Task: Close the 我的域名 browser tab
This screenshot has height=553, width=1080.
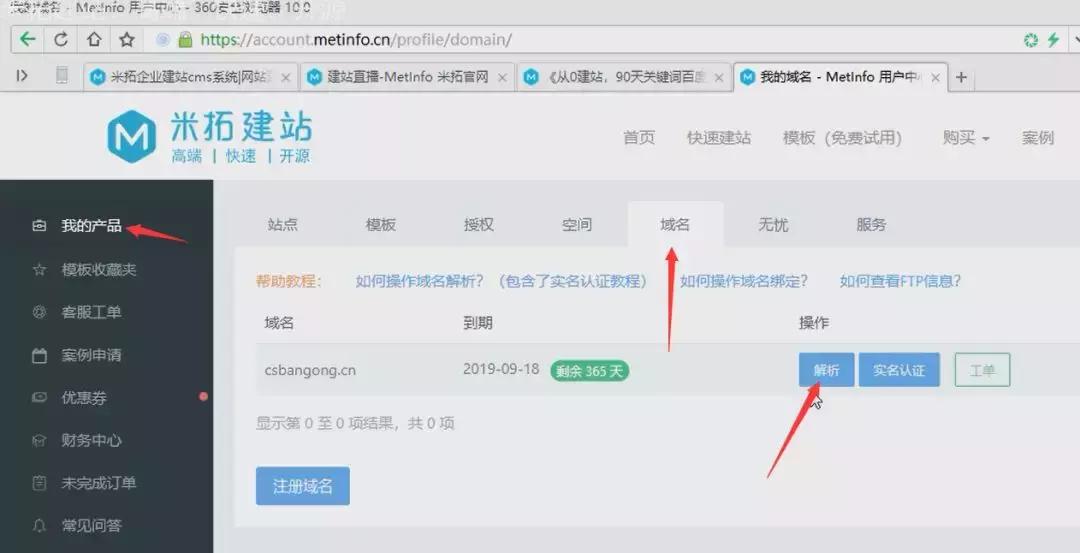Action: click(935, 78)
